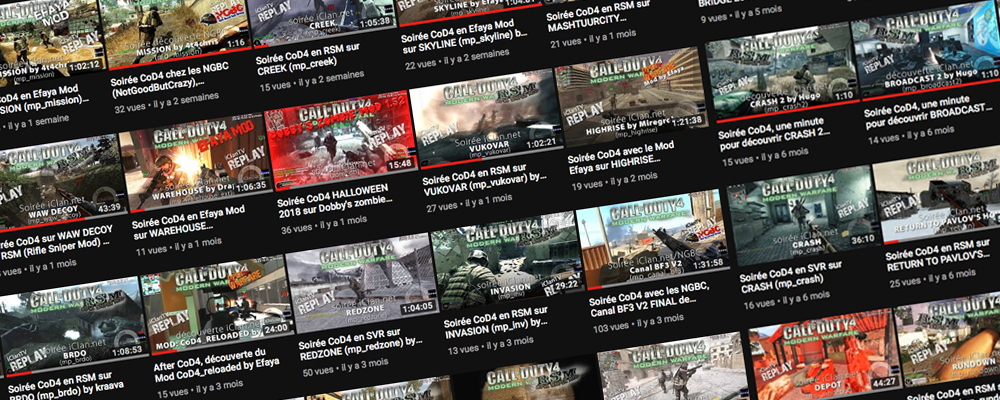Open the Canal BF3 V2 thumbnail
Screen dimensions: 1000x400
(x=652, y=241)
